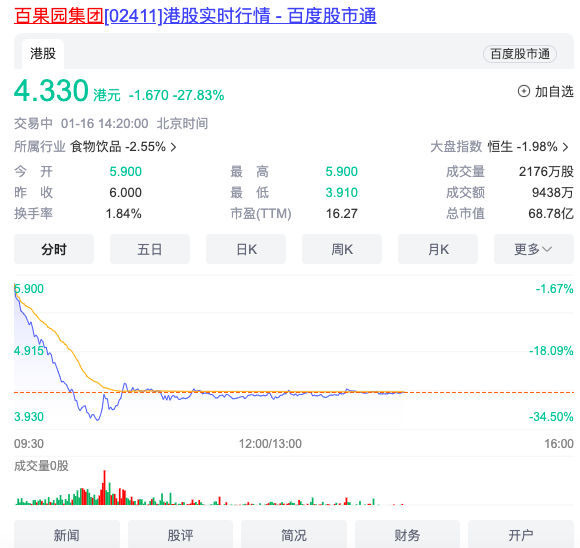580x548 pixels.
Task: Click the 最低 value 3.910
Action: pyautogui.click(x=341, y=192)
